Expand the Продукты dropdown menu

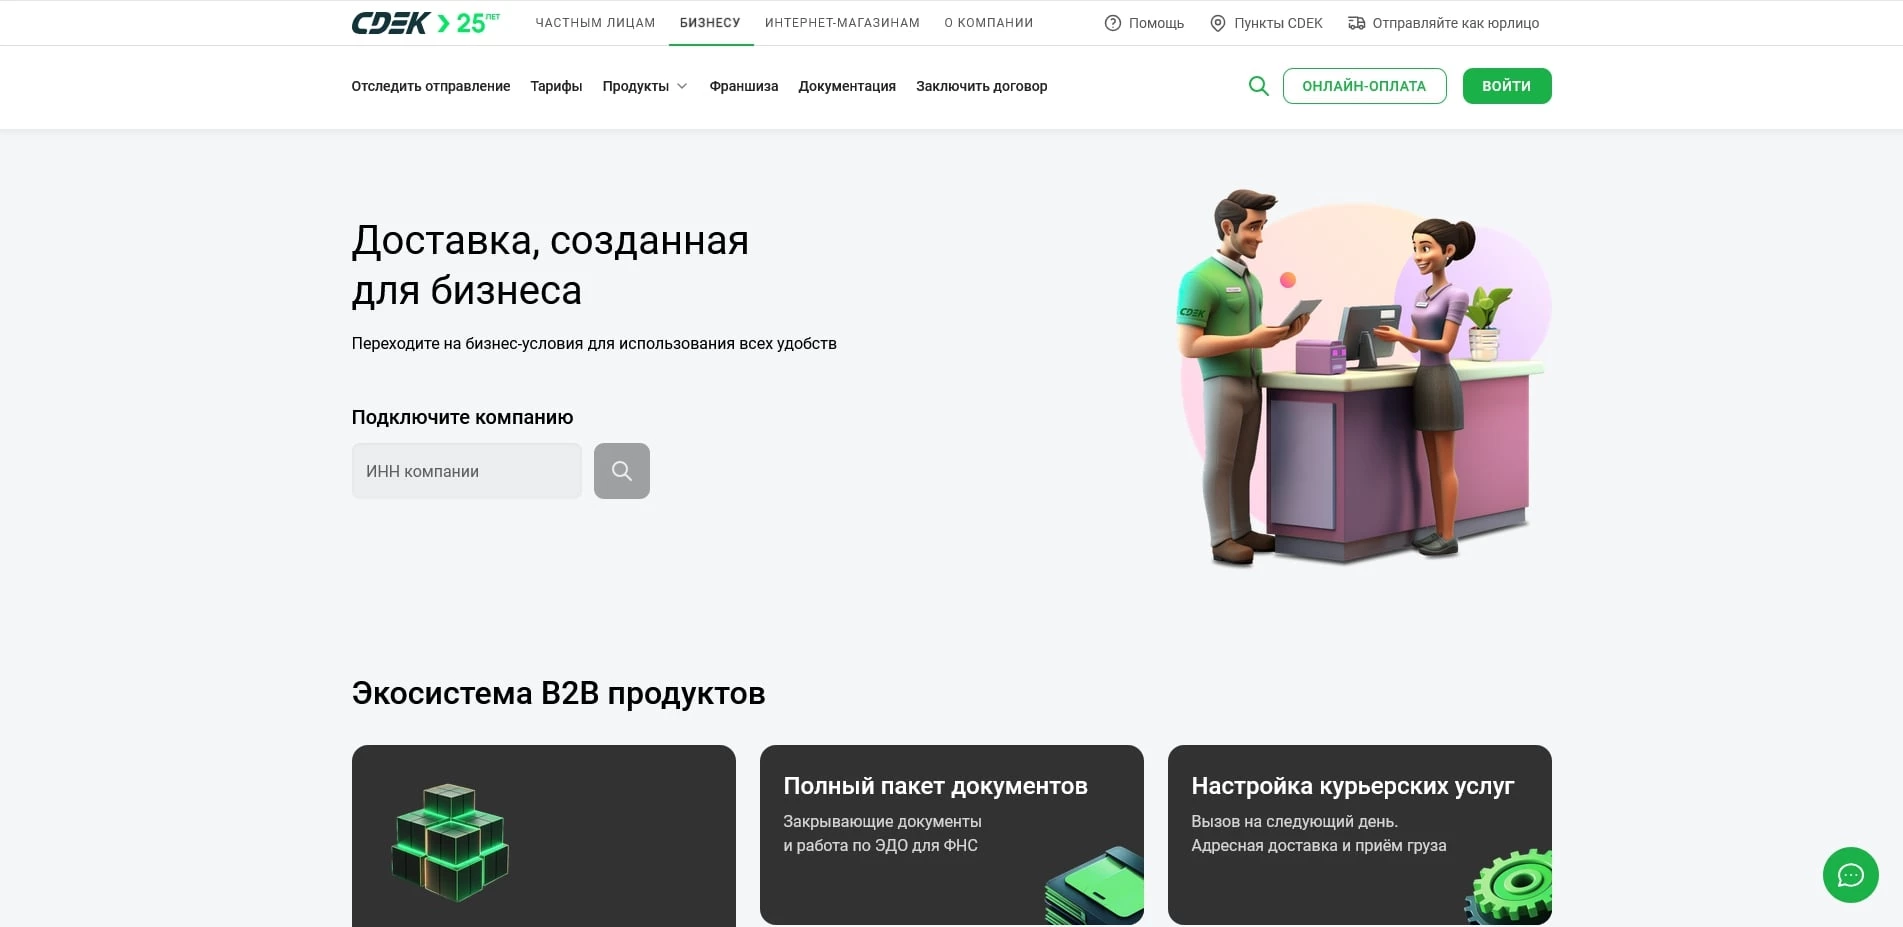[645, 86]
